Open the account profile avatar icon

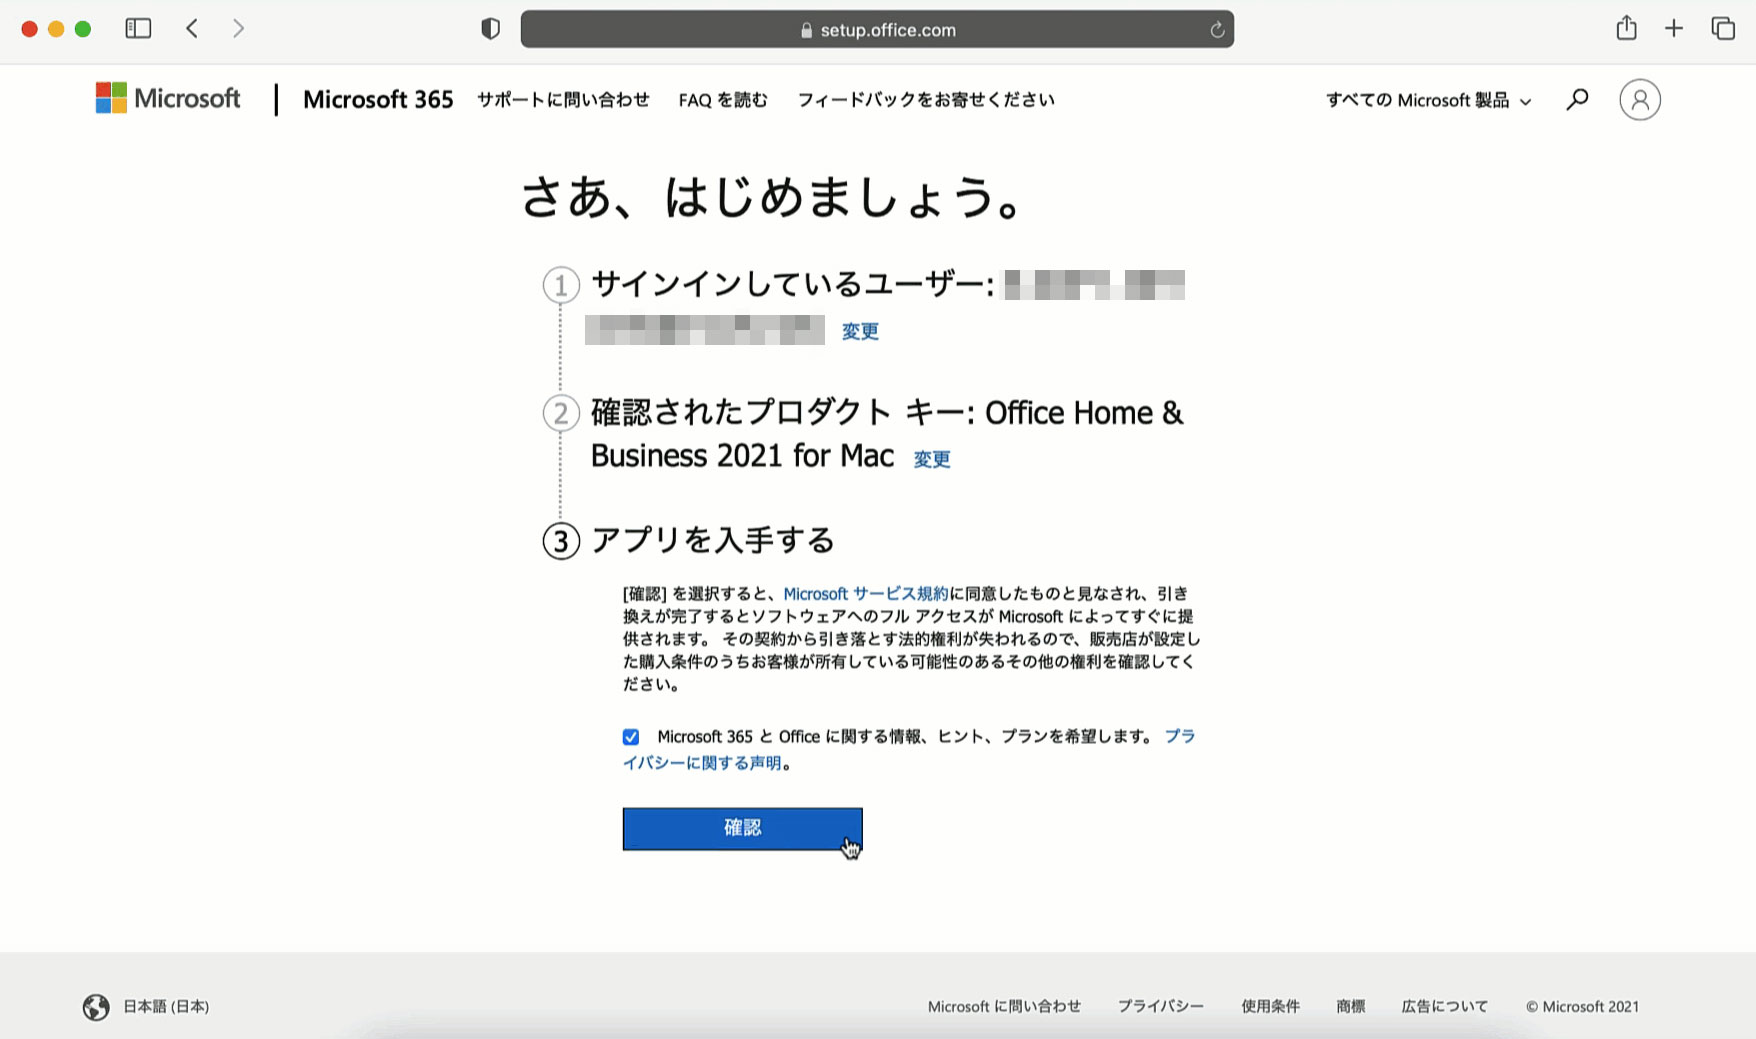coord(1640,99)
